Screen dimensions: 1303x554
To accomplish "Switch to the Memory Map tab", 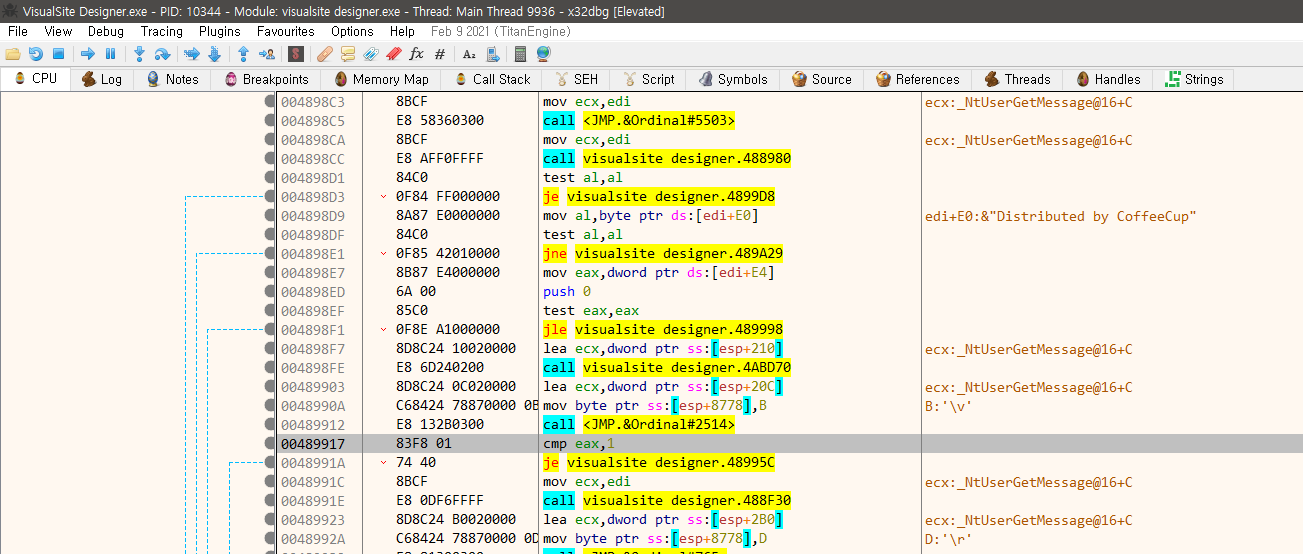I will (381, 79).
